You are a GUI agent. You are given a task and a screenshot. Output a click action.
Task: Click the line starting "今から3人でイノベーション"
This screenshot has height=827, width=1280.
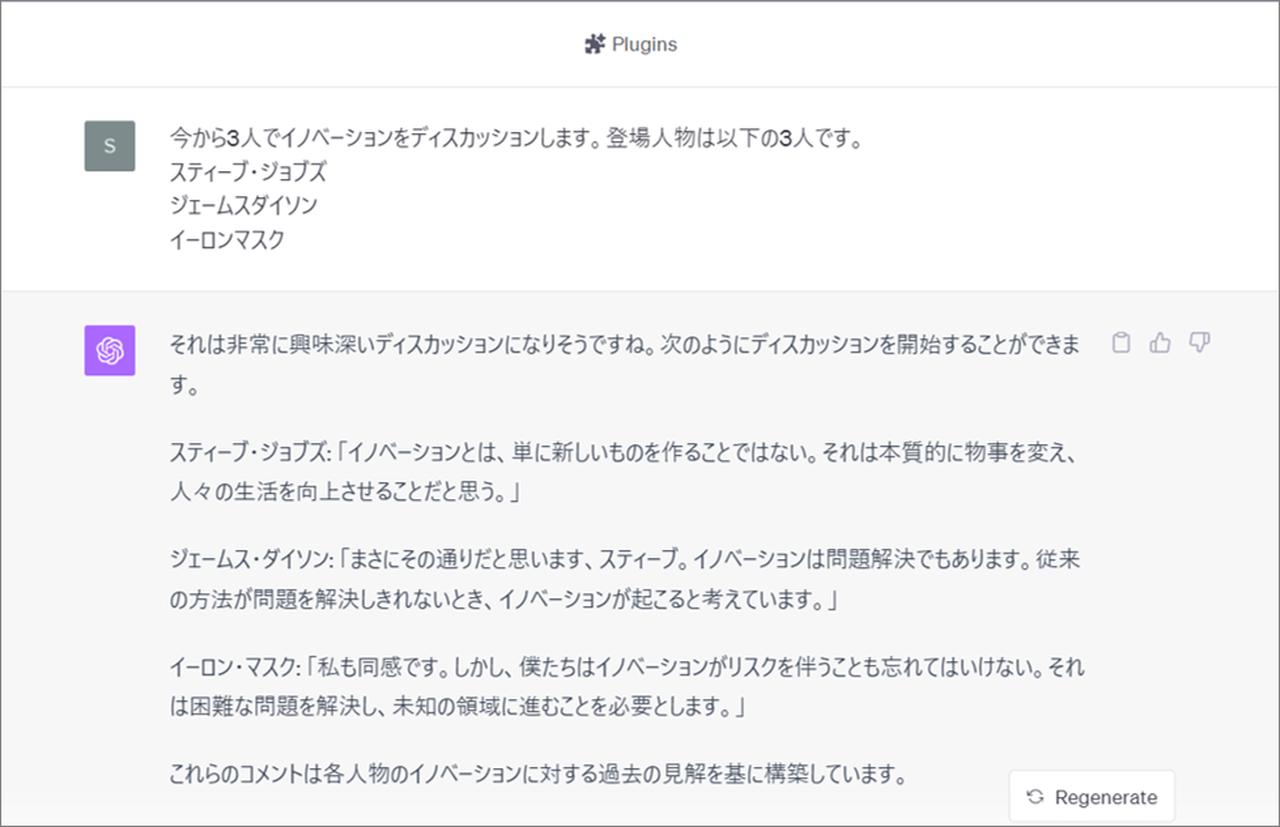pos(516,138)
